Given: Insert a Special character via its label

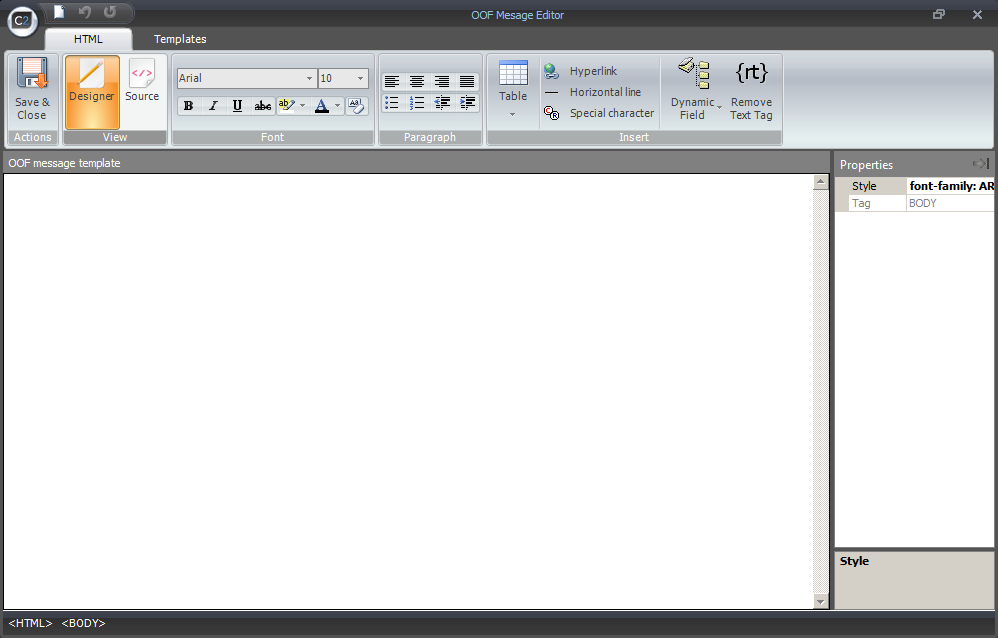Looking at the screenshot, I should [x=612, y=113].
